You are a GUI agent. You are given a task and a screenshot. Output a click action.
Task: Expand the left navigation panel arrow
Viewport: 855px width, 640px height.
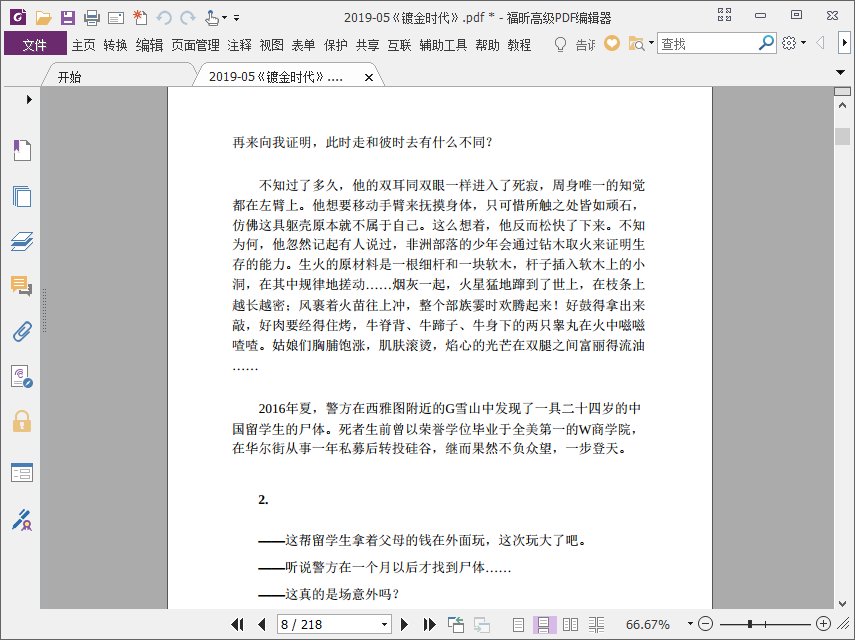(x=29, y=99)
